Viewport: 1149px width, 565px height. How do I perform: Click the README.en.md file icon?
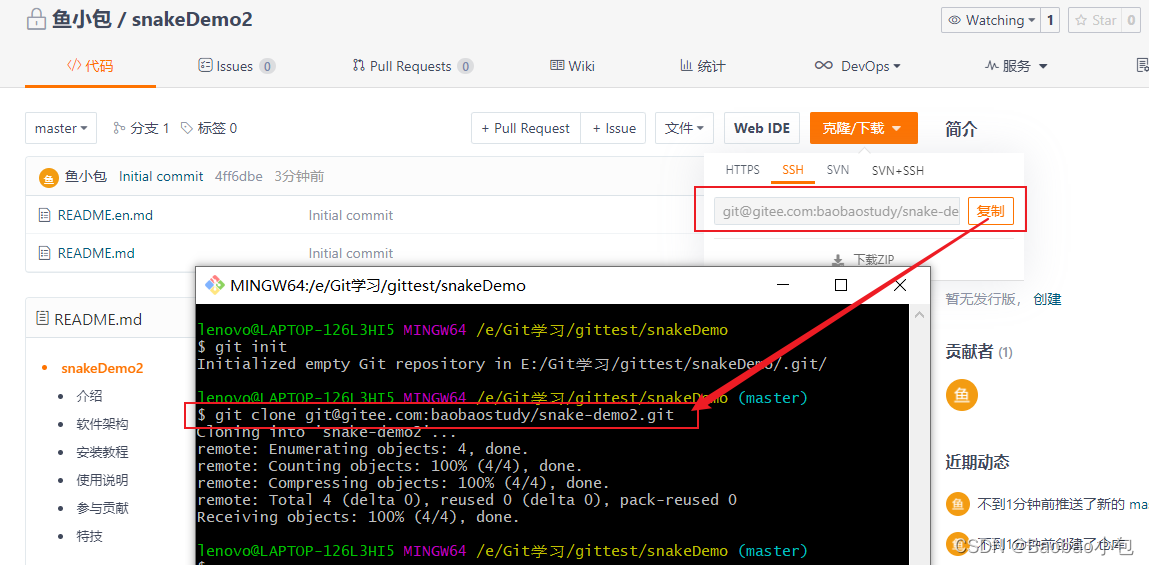tap(44, 215)
